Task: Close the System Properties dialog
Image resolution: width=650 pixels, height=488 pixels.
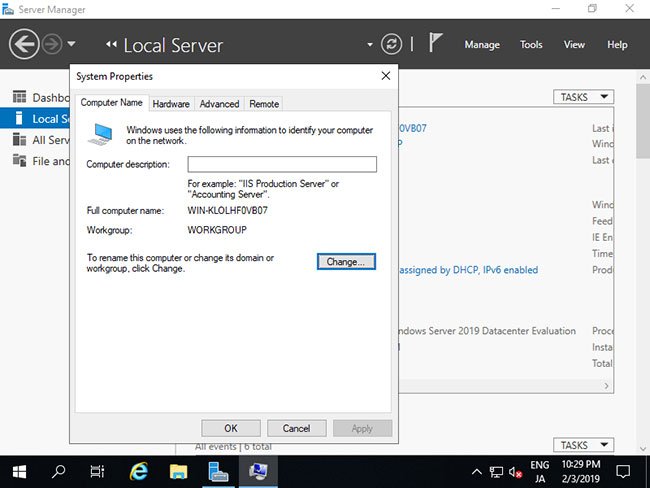Action: click(386, 76)
